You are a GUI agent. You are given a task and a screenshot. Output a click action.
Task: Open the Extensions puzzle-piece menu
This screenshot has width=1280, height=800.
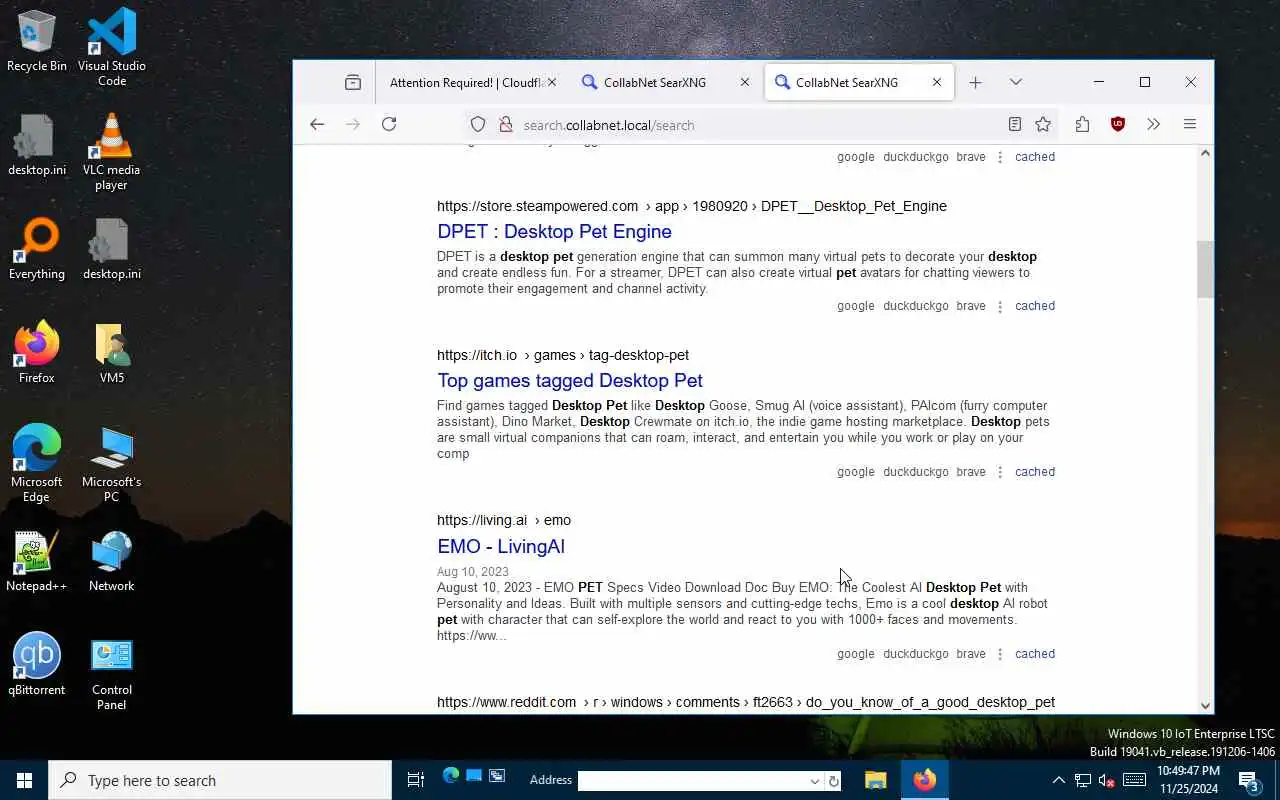coord(1082,124)
